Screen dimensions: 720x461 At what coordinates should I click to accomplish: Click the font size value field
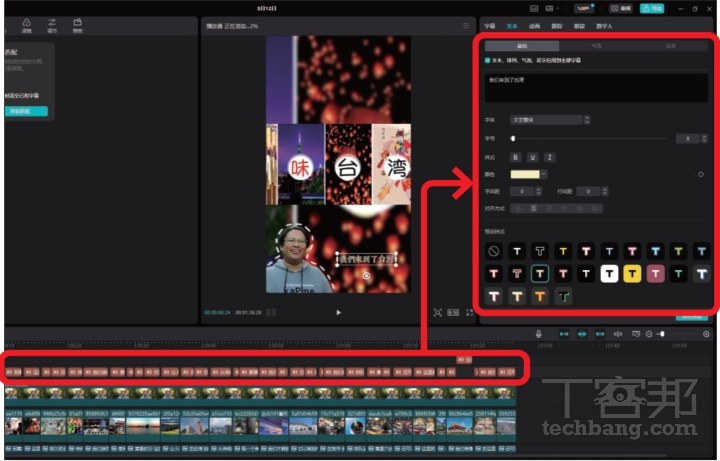pos(687,138)
